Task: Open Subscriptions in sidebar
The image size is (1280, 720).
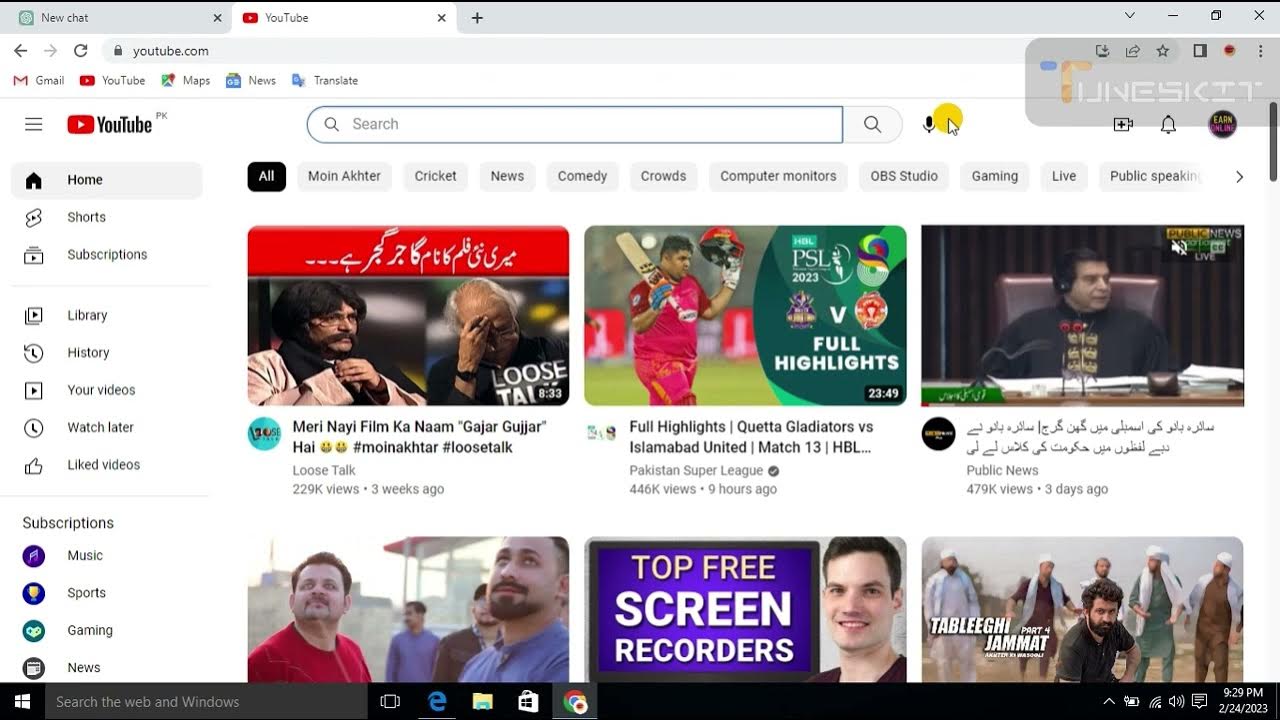Action: (107, 254)
